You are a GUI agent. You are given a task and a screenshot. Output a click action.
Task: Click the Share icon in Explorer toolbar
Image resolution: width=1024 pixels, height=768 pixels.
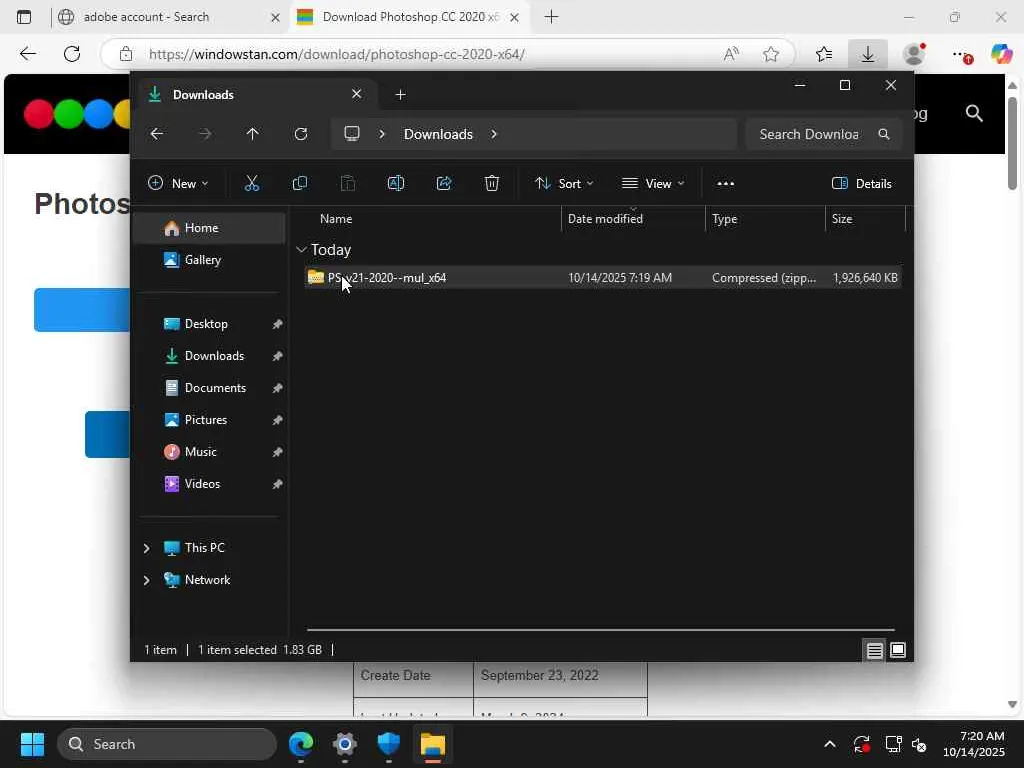click(x=444, y=184)
